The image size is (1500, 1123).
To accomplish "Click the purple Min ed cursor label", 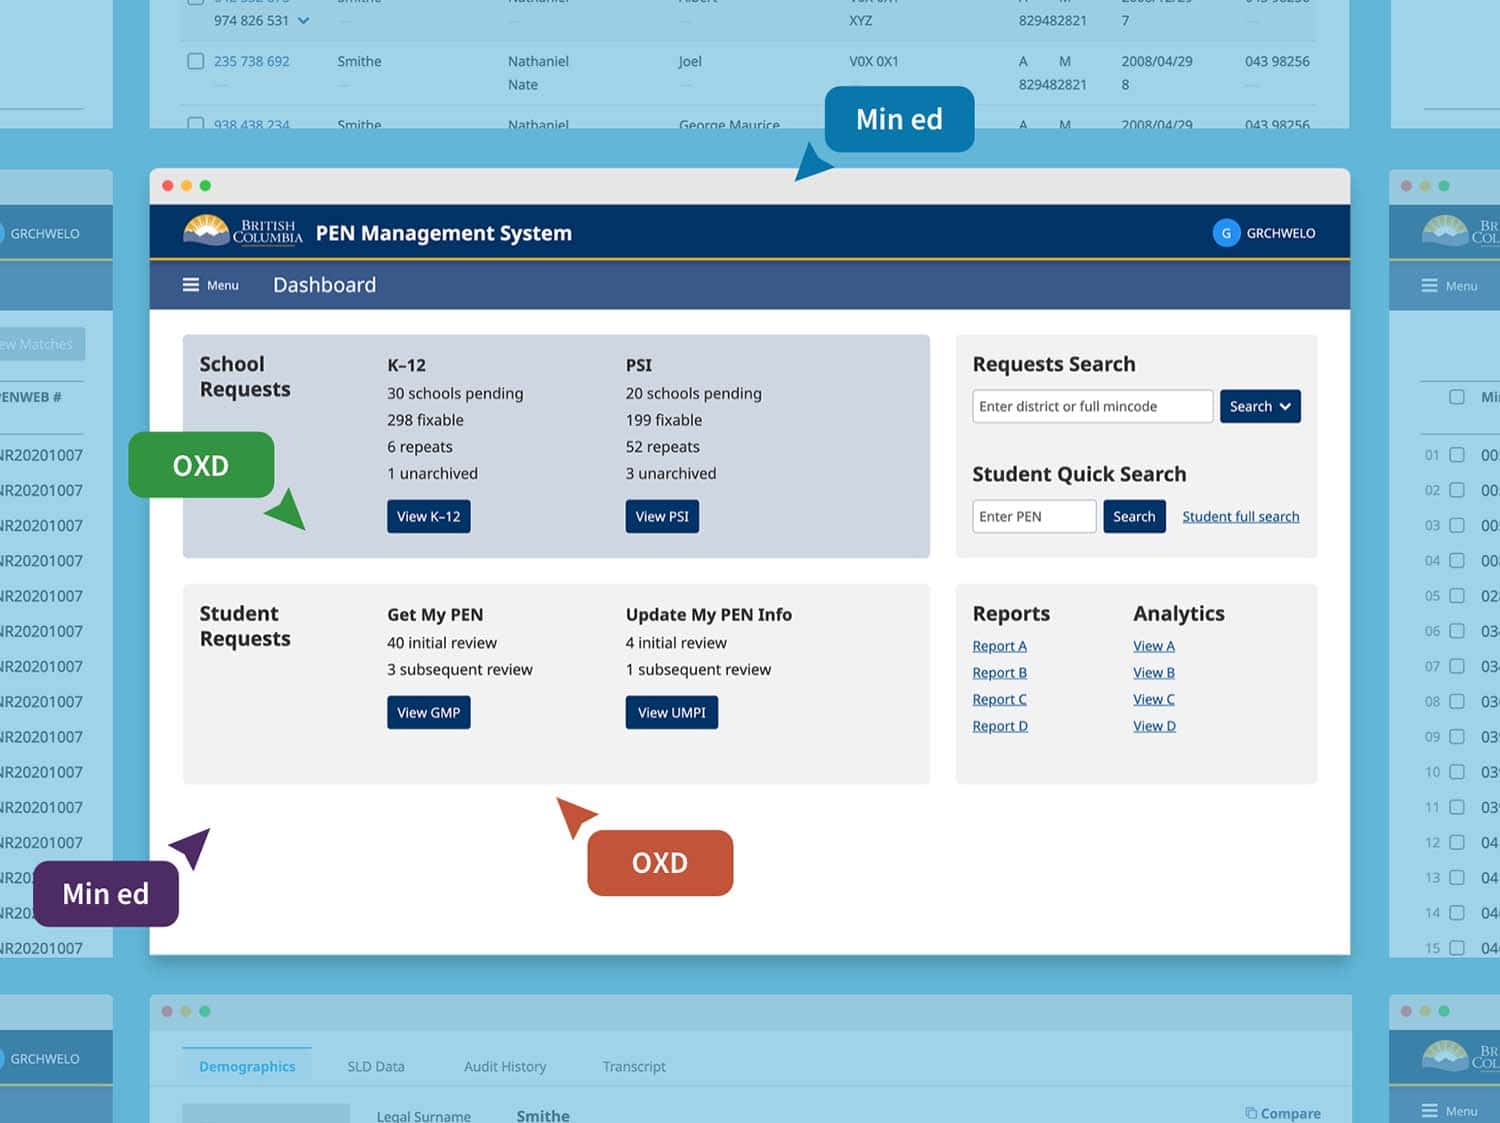I will click(106, 894).
